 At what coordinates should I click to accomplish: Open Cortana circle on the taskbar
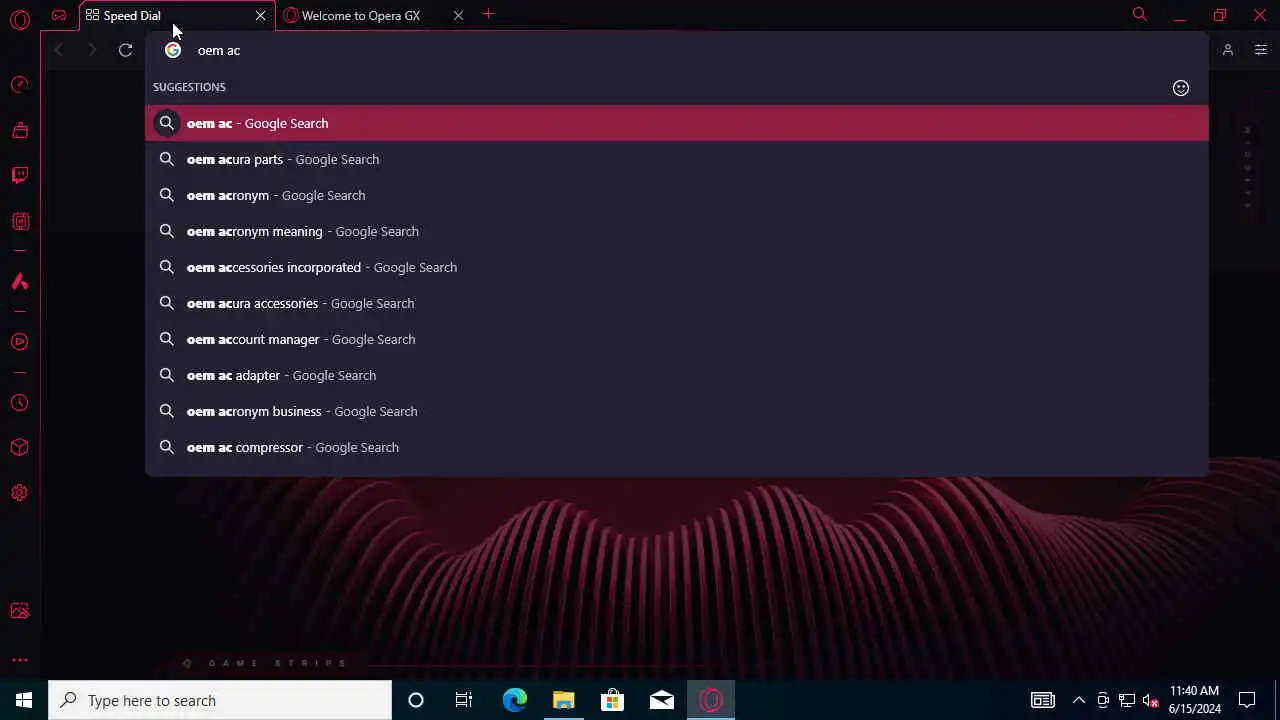pyautogui.click(x=416, y=700)
